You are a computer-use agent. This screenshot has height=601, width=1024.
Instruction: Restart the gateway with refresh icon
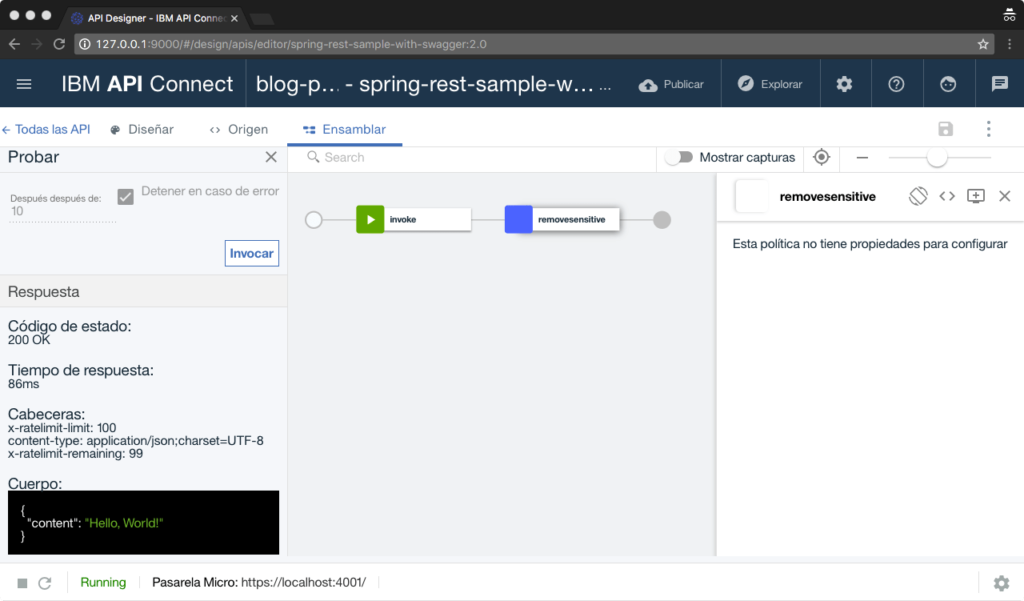coord(44,582)
